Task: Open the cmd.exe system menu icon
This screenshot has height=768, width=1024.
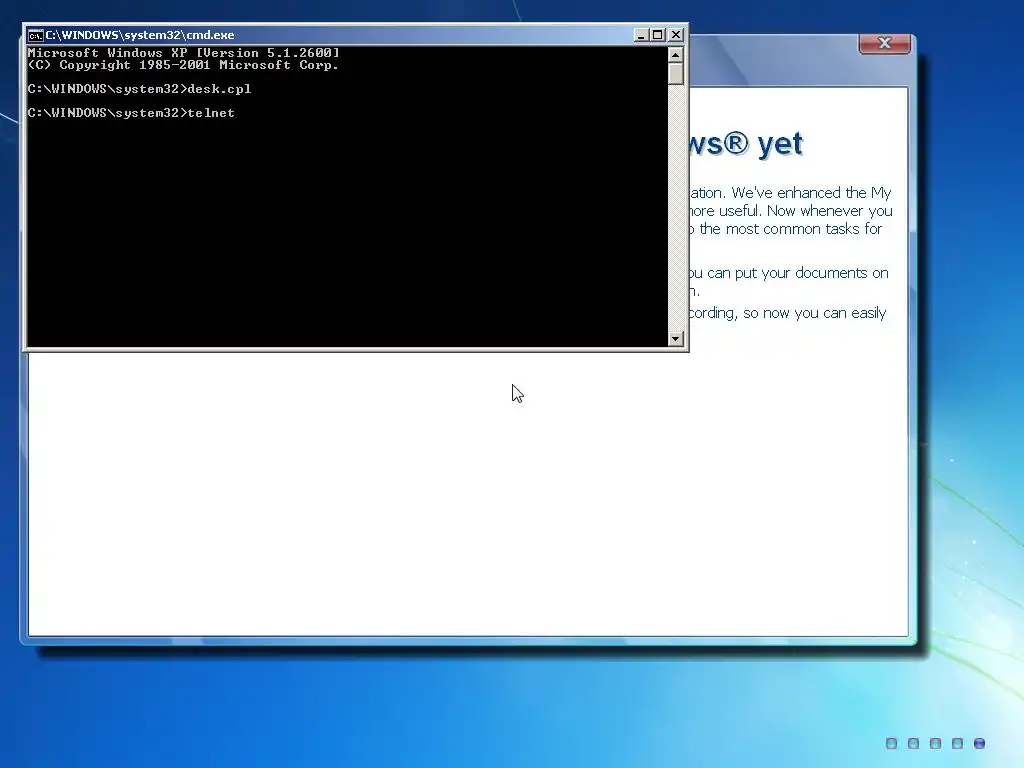Action: pos(35,35)
